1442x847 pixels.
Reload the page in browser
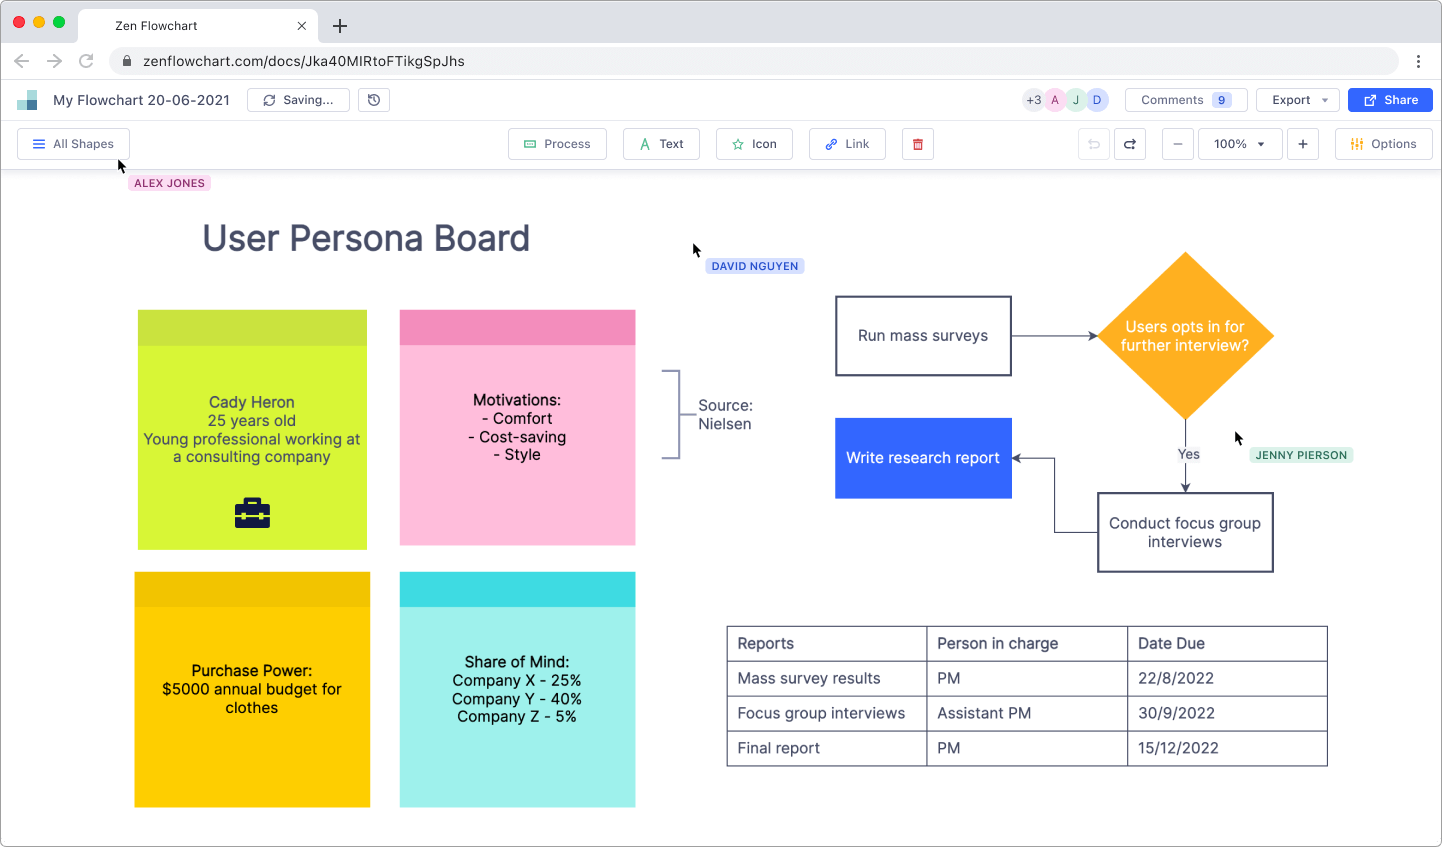[x=87, y=61]
